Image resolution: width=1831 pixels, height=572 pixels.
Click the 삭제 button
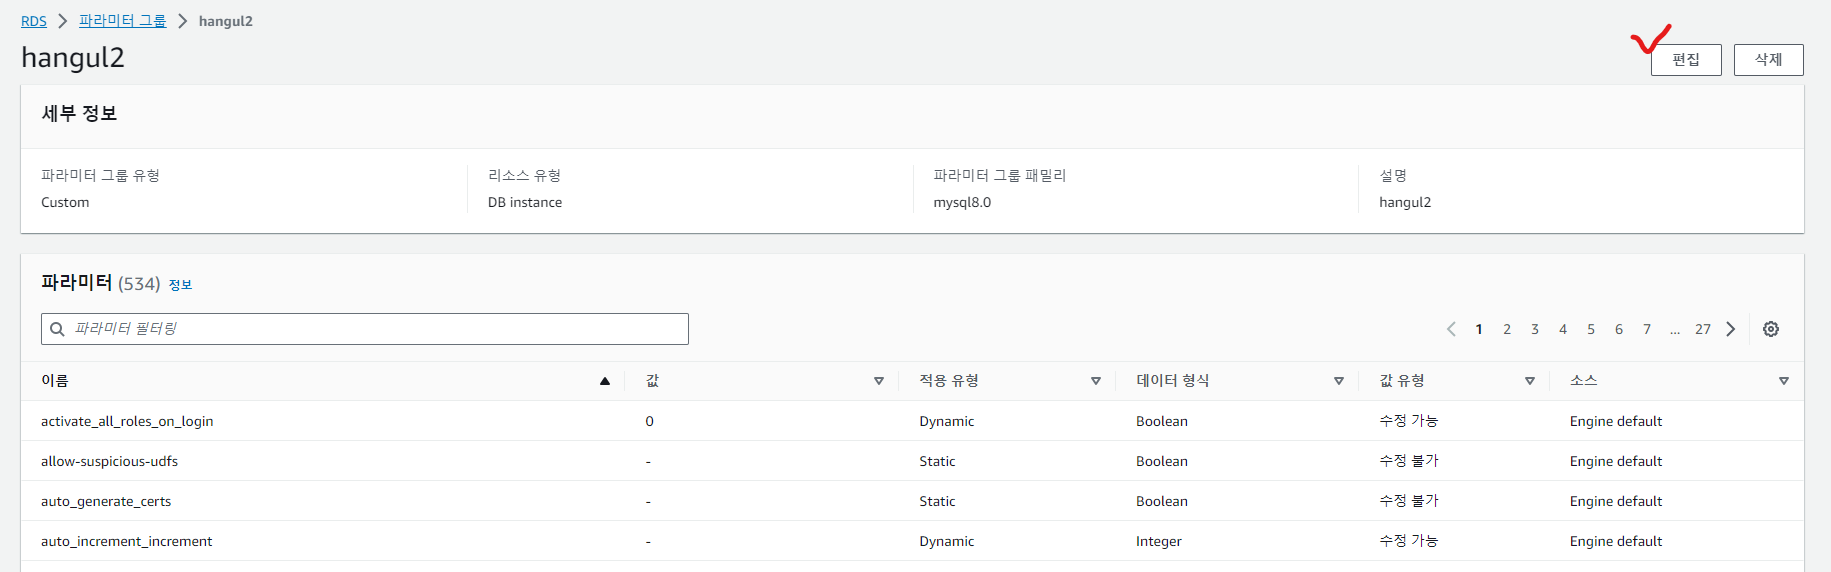[x=1768, y=60]
